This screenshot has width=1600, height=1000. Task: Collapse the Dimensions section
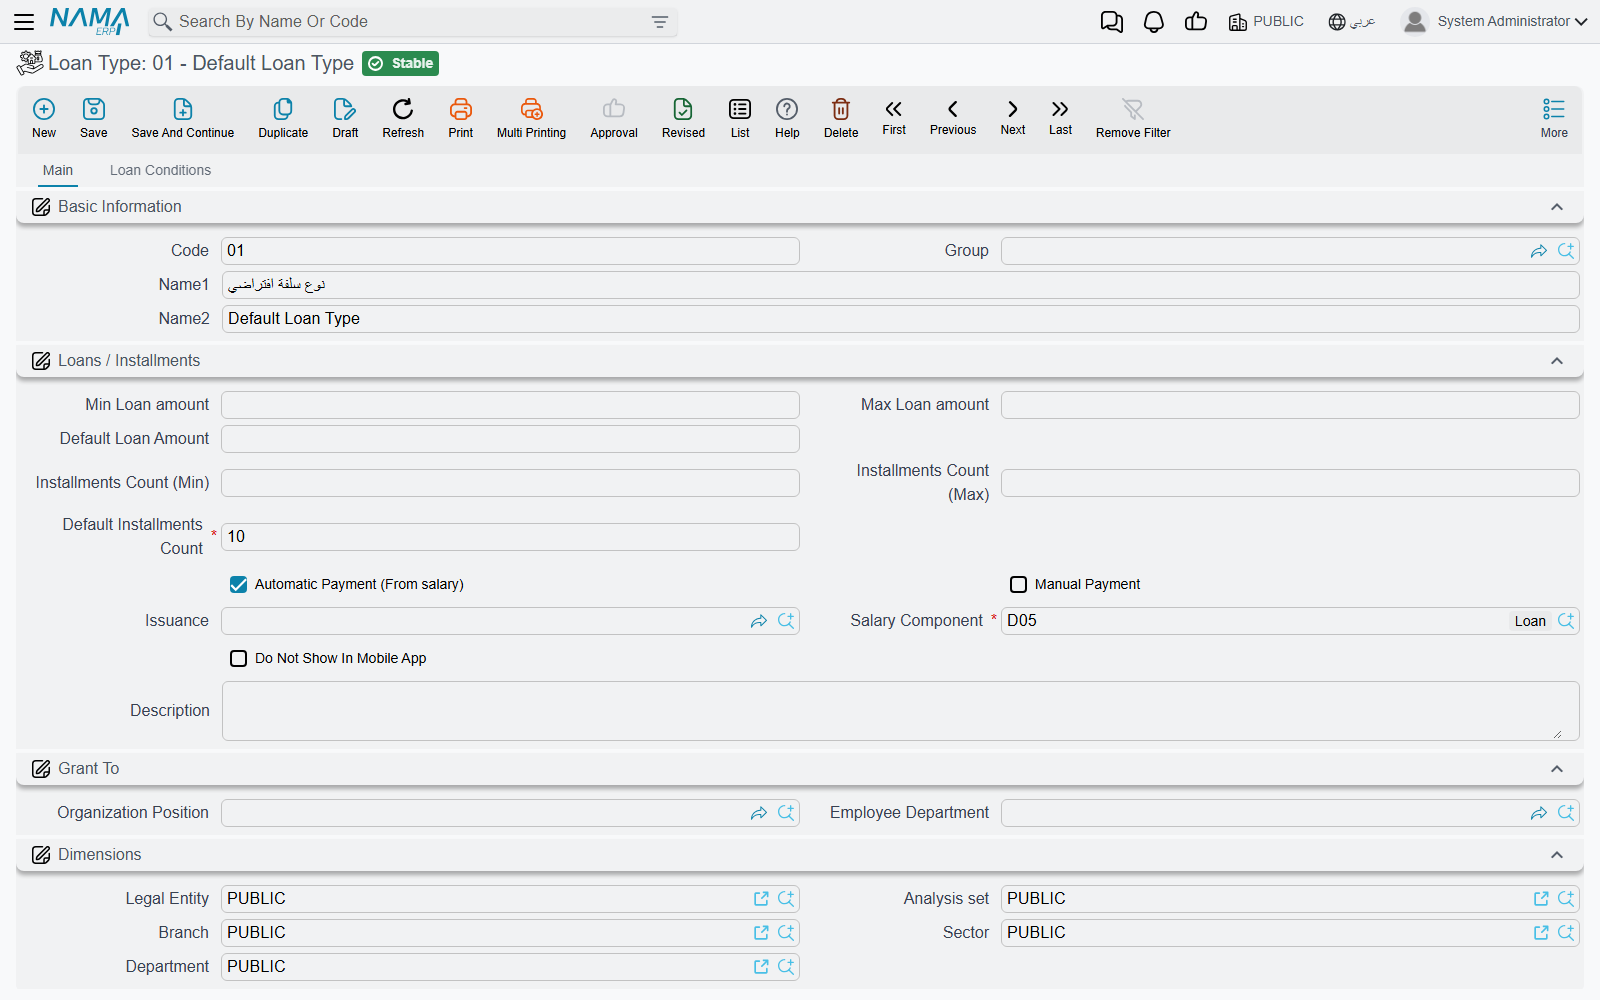point(1557,855)
